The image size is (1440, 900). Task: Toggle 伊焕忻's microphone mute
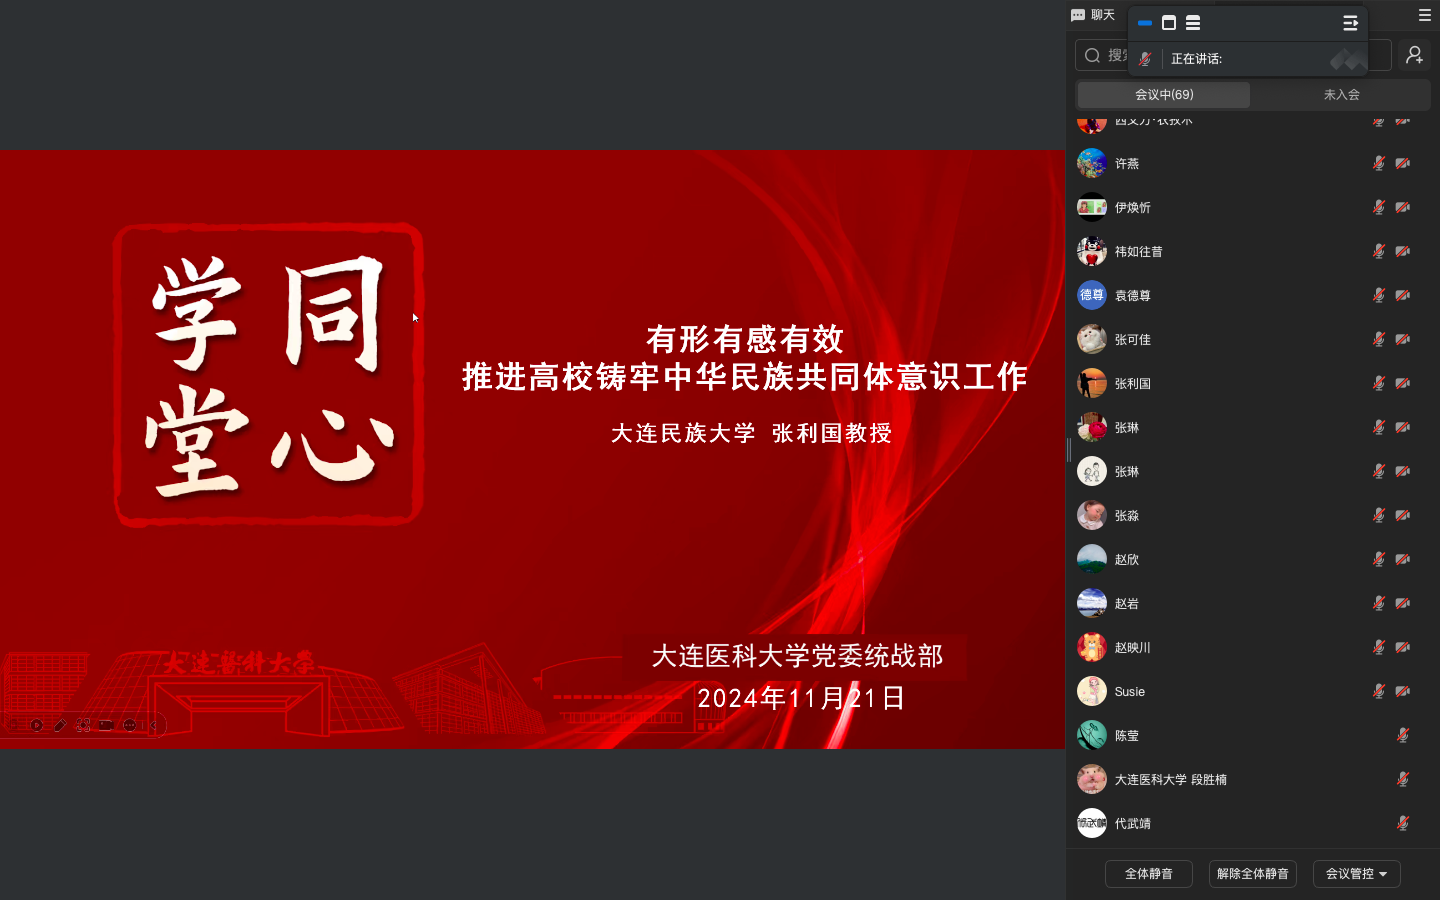point(1379,207)
